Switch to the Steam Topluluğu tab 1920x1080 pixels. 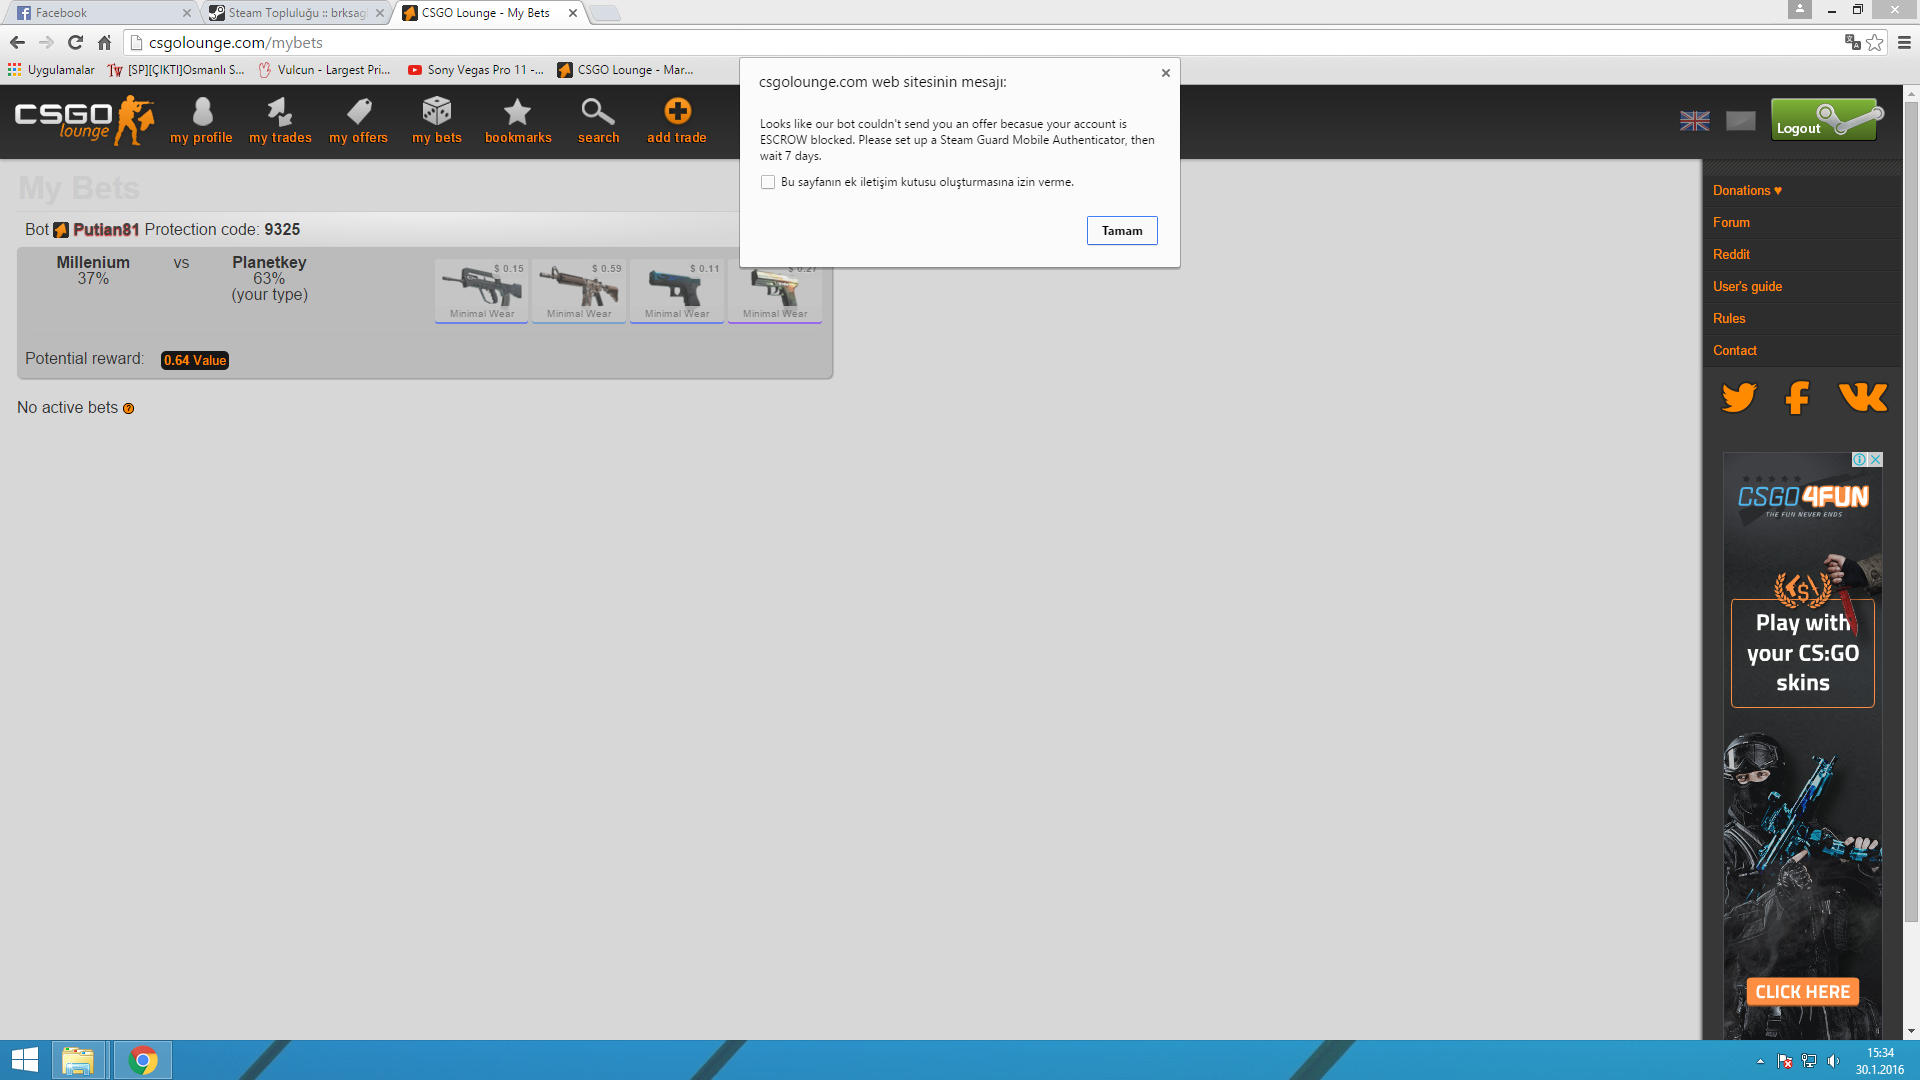click(297, 13)
